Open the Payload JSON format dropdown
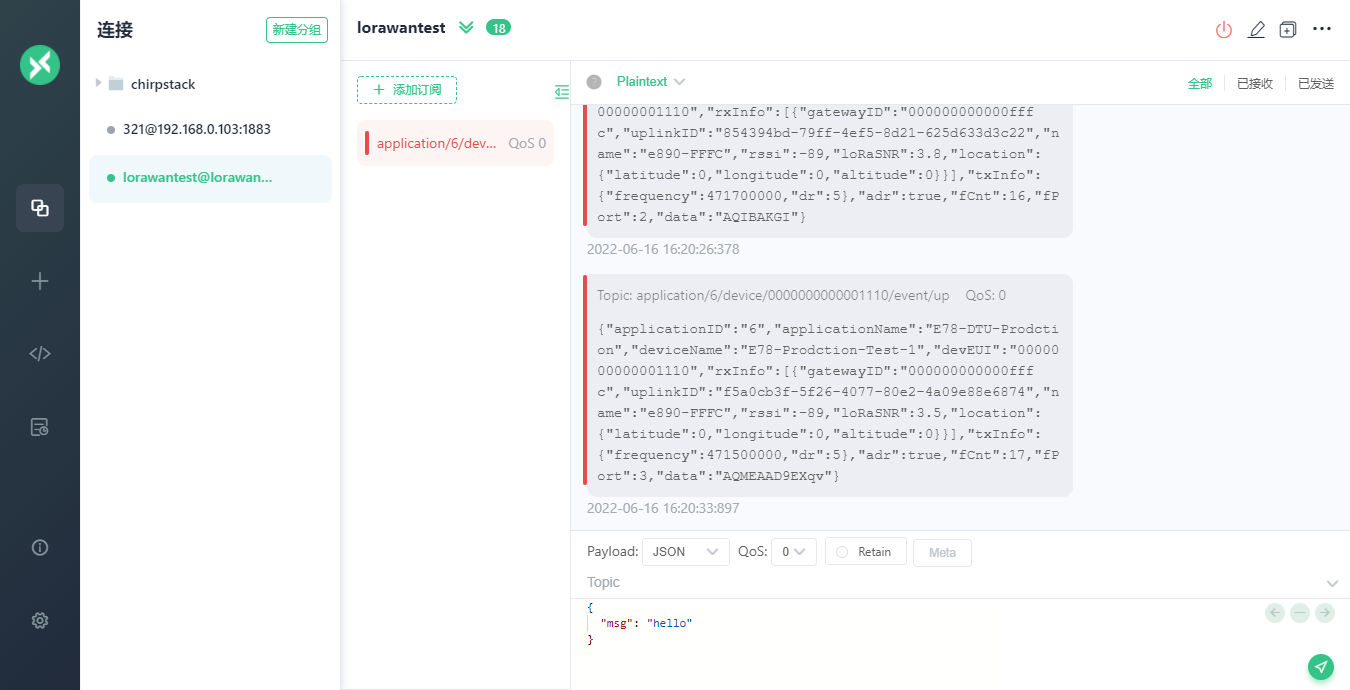The image size is (1350, 690). [685, 552]
